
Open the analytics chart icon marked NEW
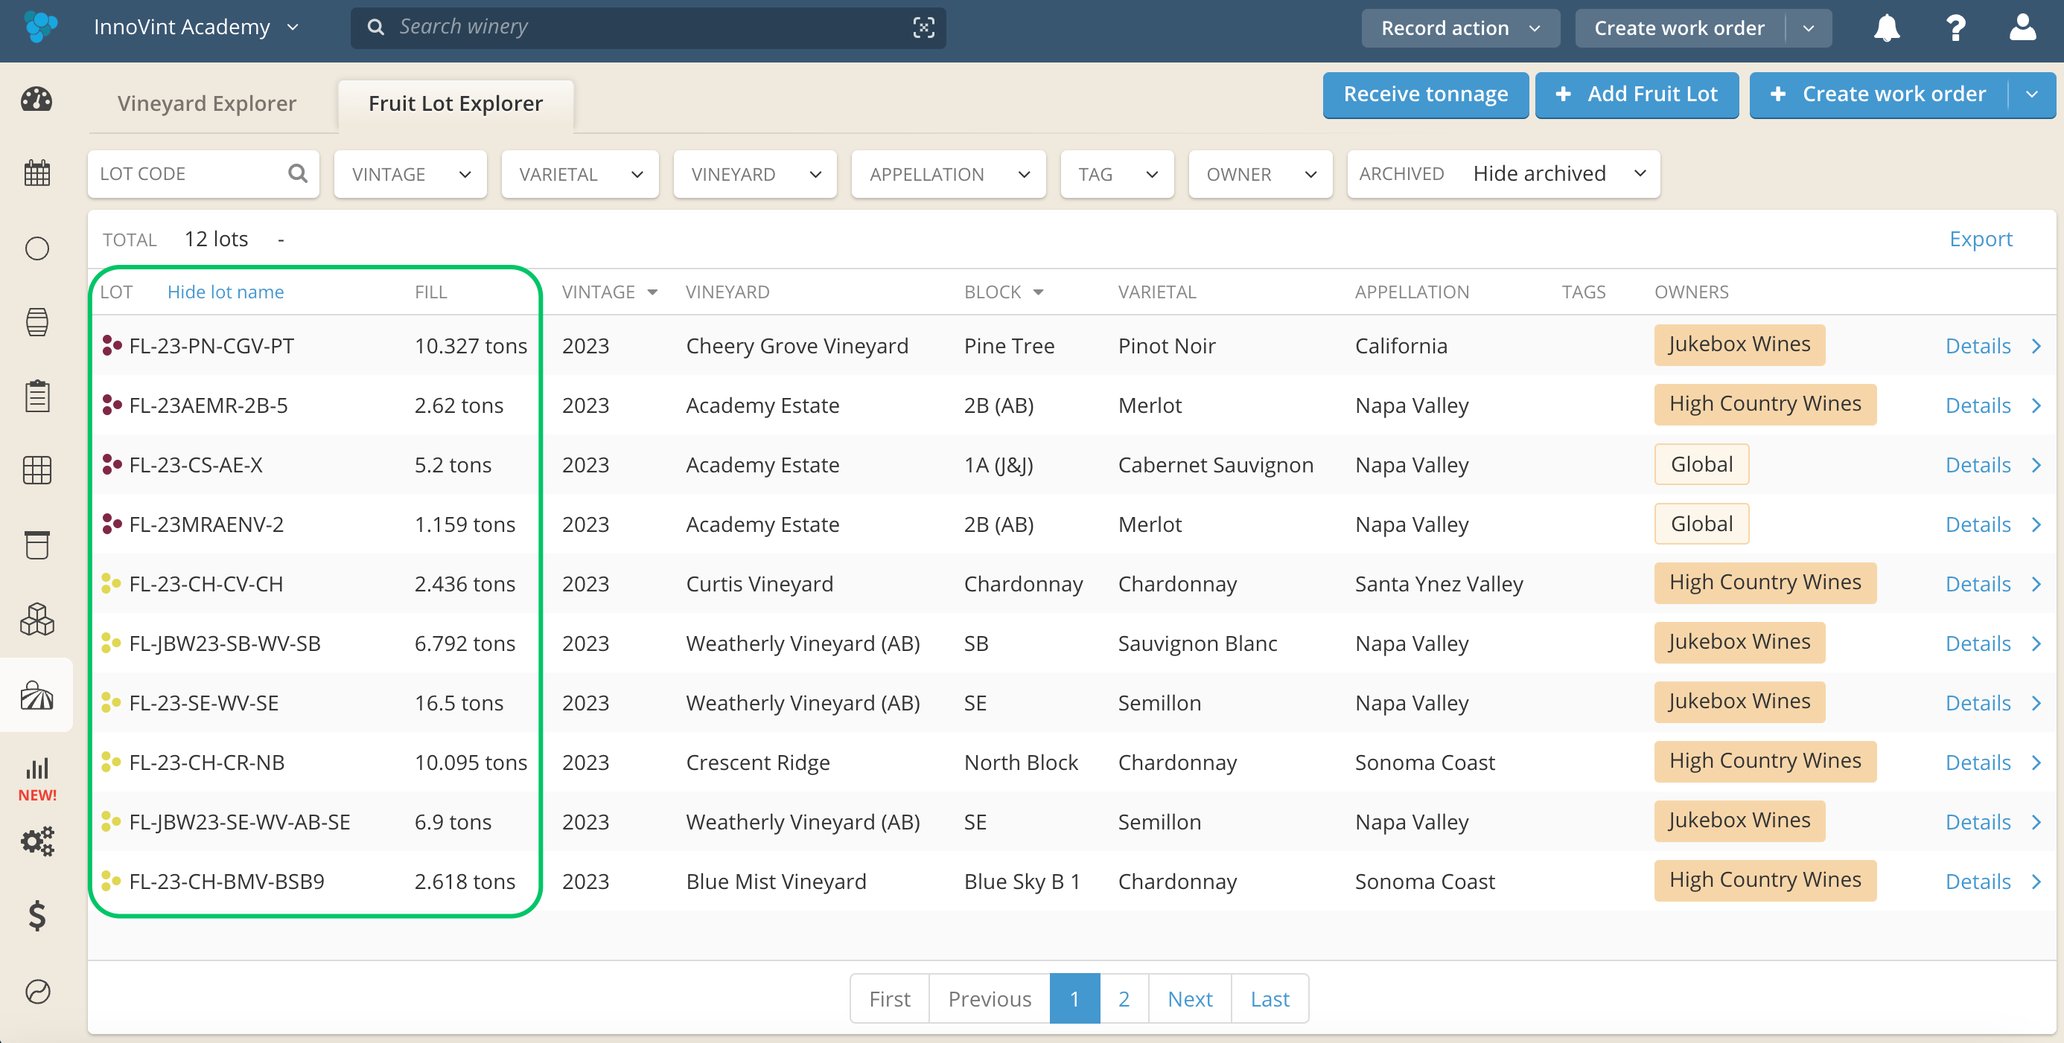pos(37,770)
